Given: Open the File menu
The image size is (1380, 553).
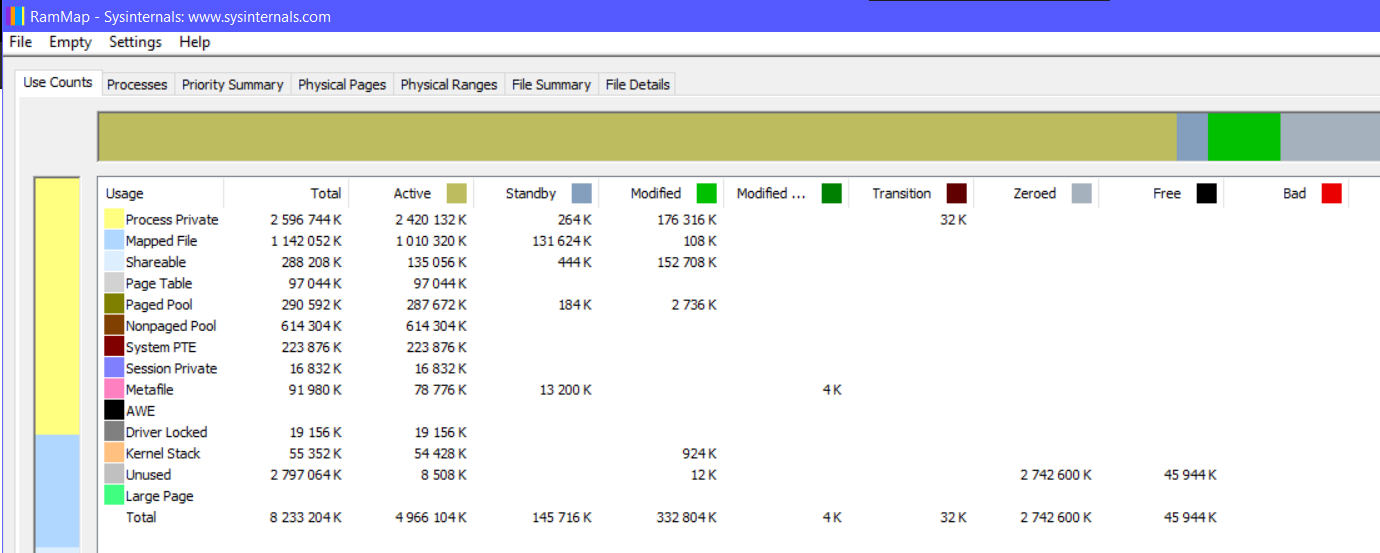Looking at the screenshot, I should [x=21, y=42].
